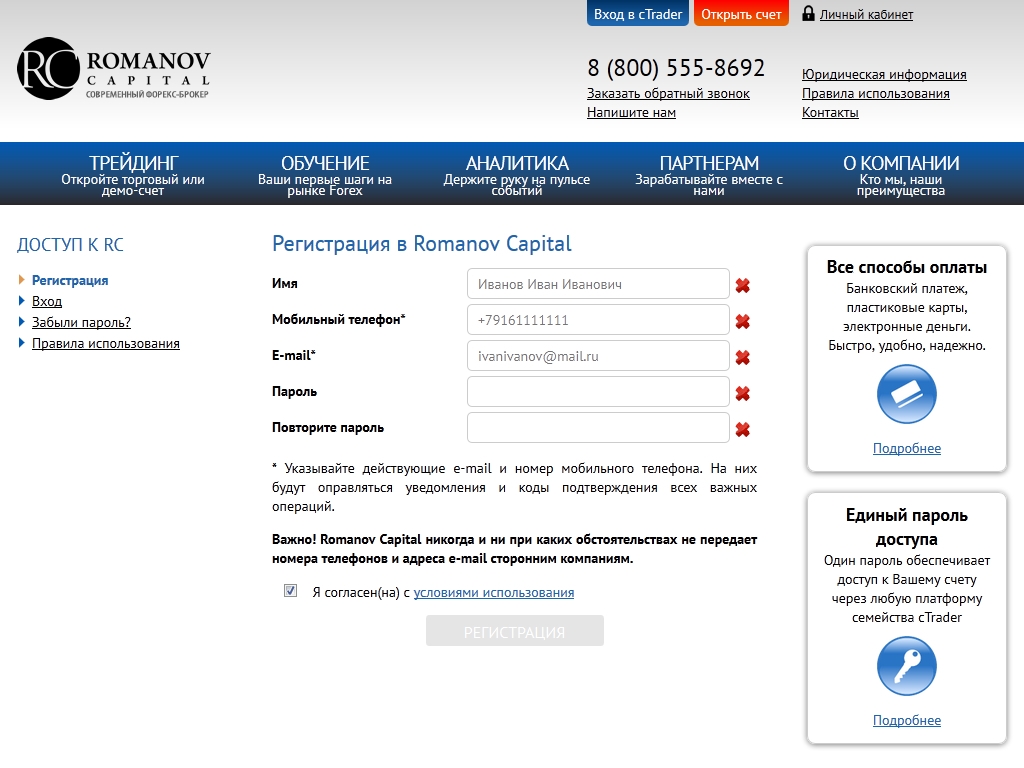Toggle the terms agreement checkbox
Screen dimensions: 1024x768
pyautogui.click(x=291, y=591)
